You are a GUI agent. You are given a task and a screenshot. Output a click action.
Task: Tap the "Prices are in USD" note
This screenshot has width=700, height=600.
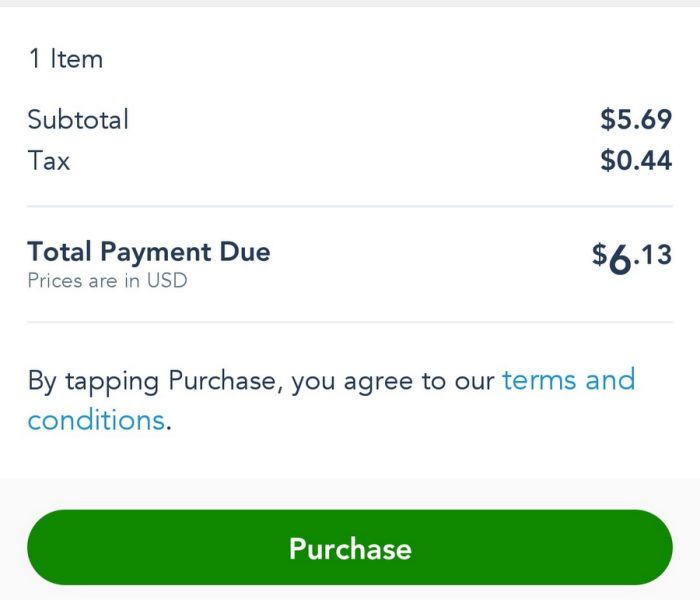pos(107,281)
